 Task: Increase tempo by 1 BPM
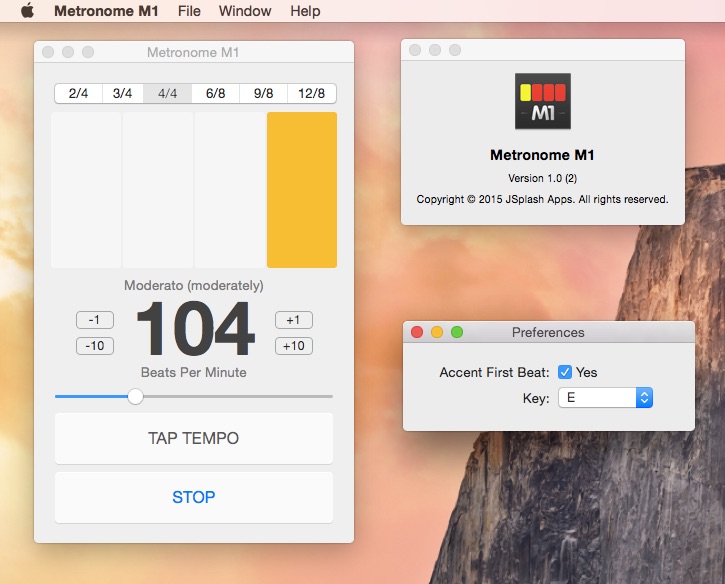[294, 320]
